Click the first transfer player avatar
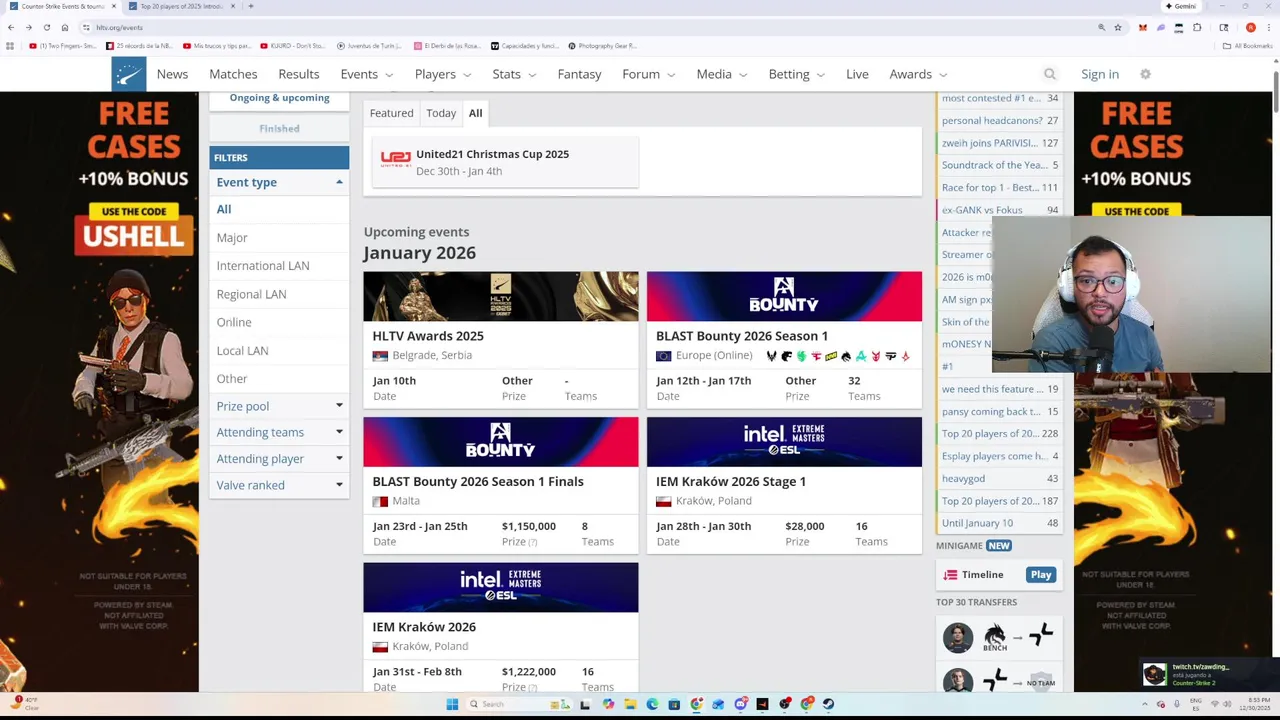1280x720 pixels. click(x=958, y=637)
